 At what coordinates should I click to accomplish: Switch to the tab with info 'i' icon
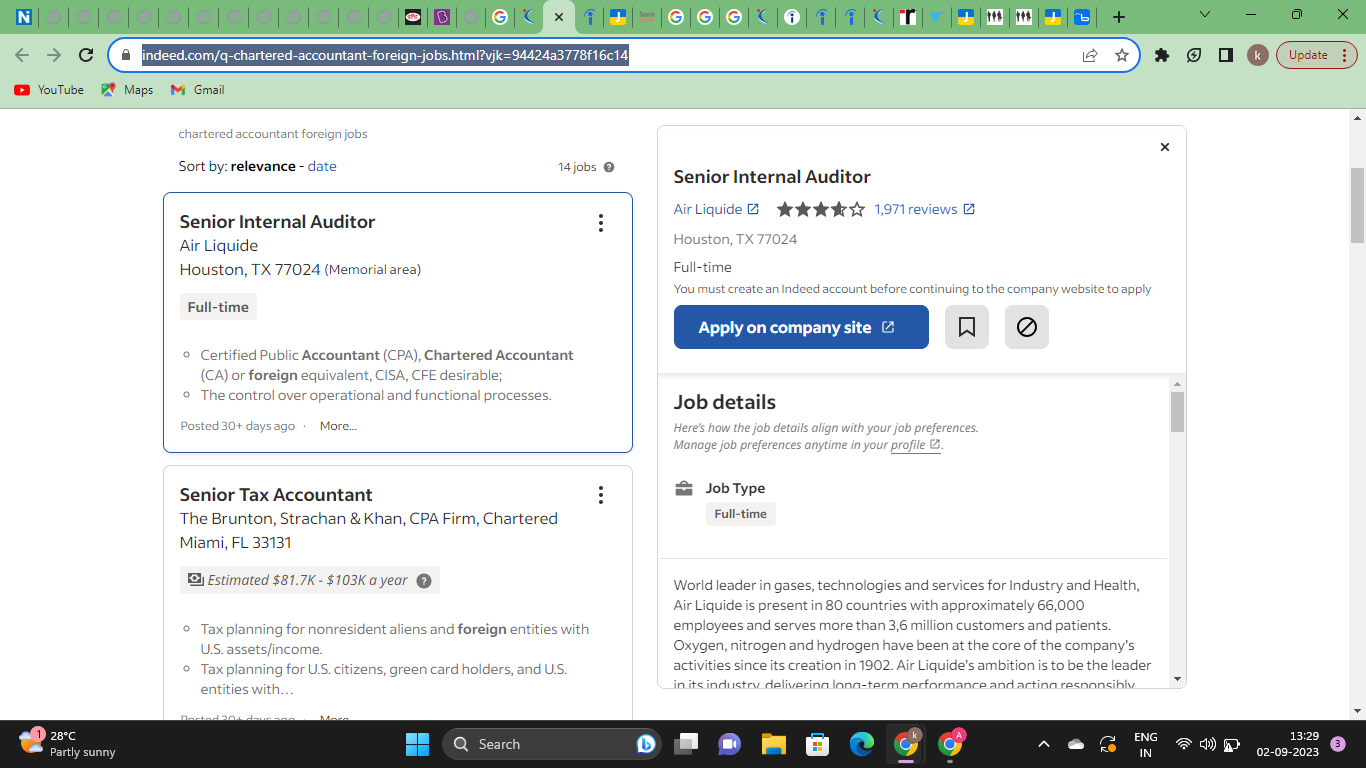click(792, 17)
